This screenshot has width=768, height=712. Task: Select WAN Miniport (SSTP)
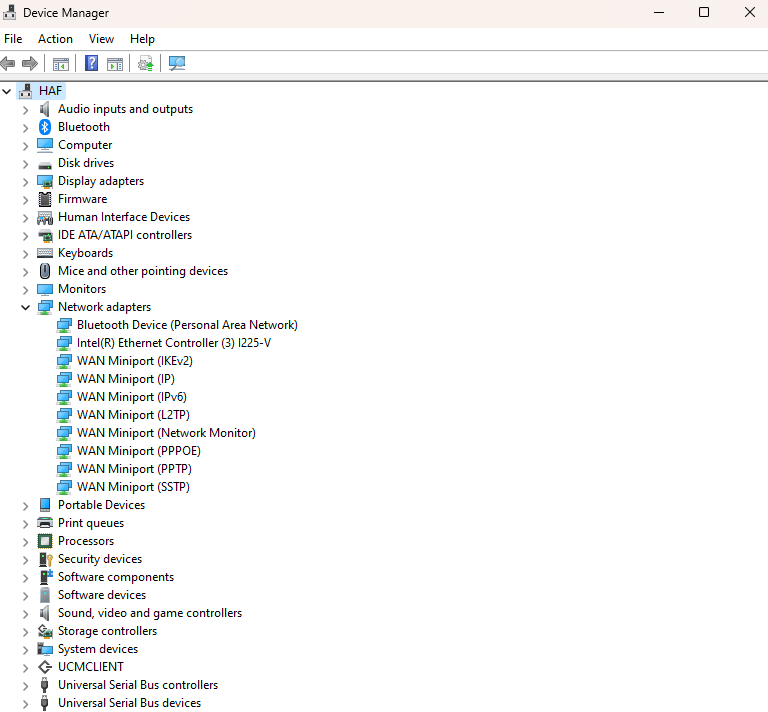pos(133,487)
